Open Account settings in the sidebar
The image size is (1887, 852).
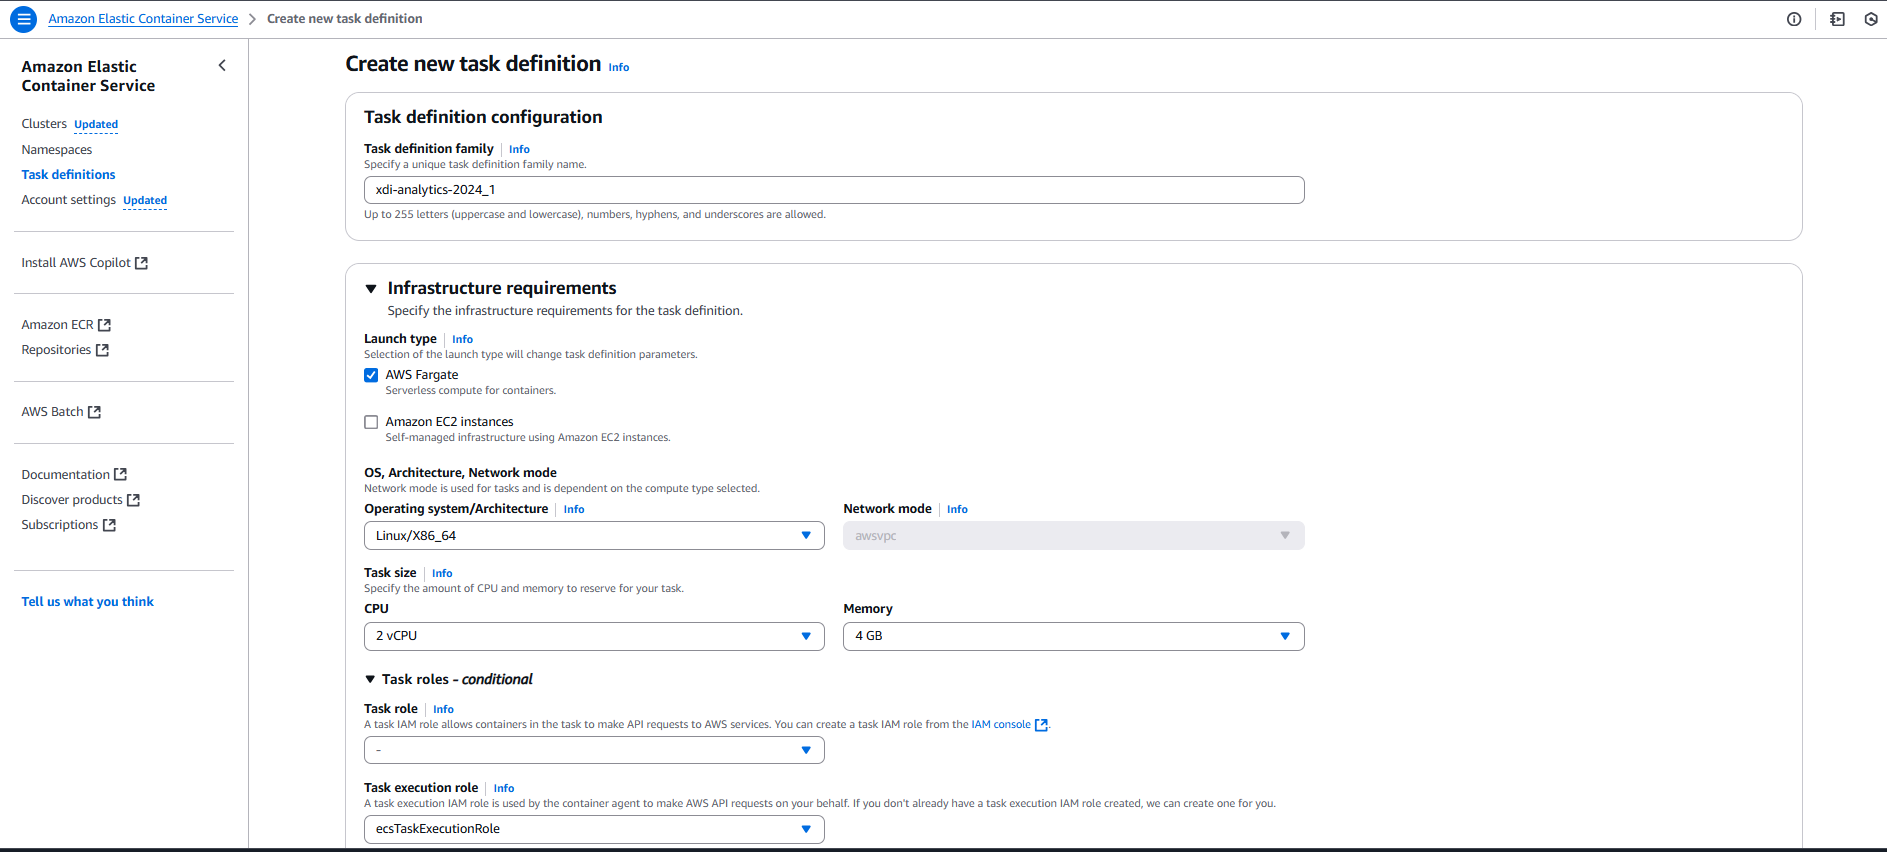68,200
